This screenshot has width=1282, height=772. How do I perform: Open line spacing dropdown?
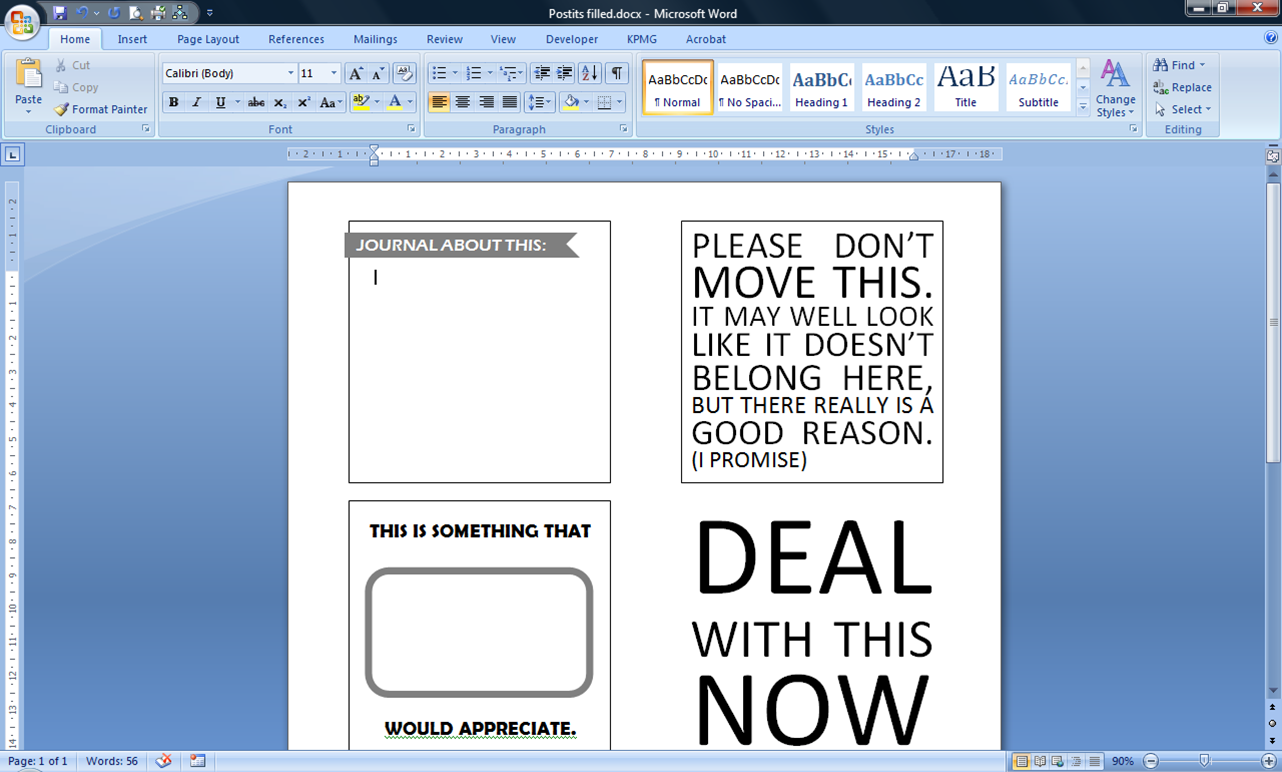[540, 102]
